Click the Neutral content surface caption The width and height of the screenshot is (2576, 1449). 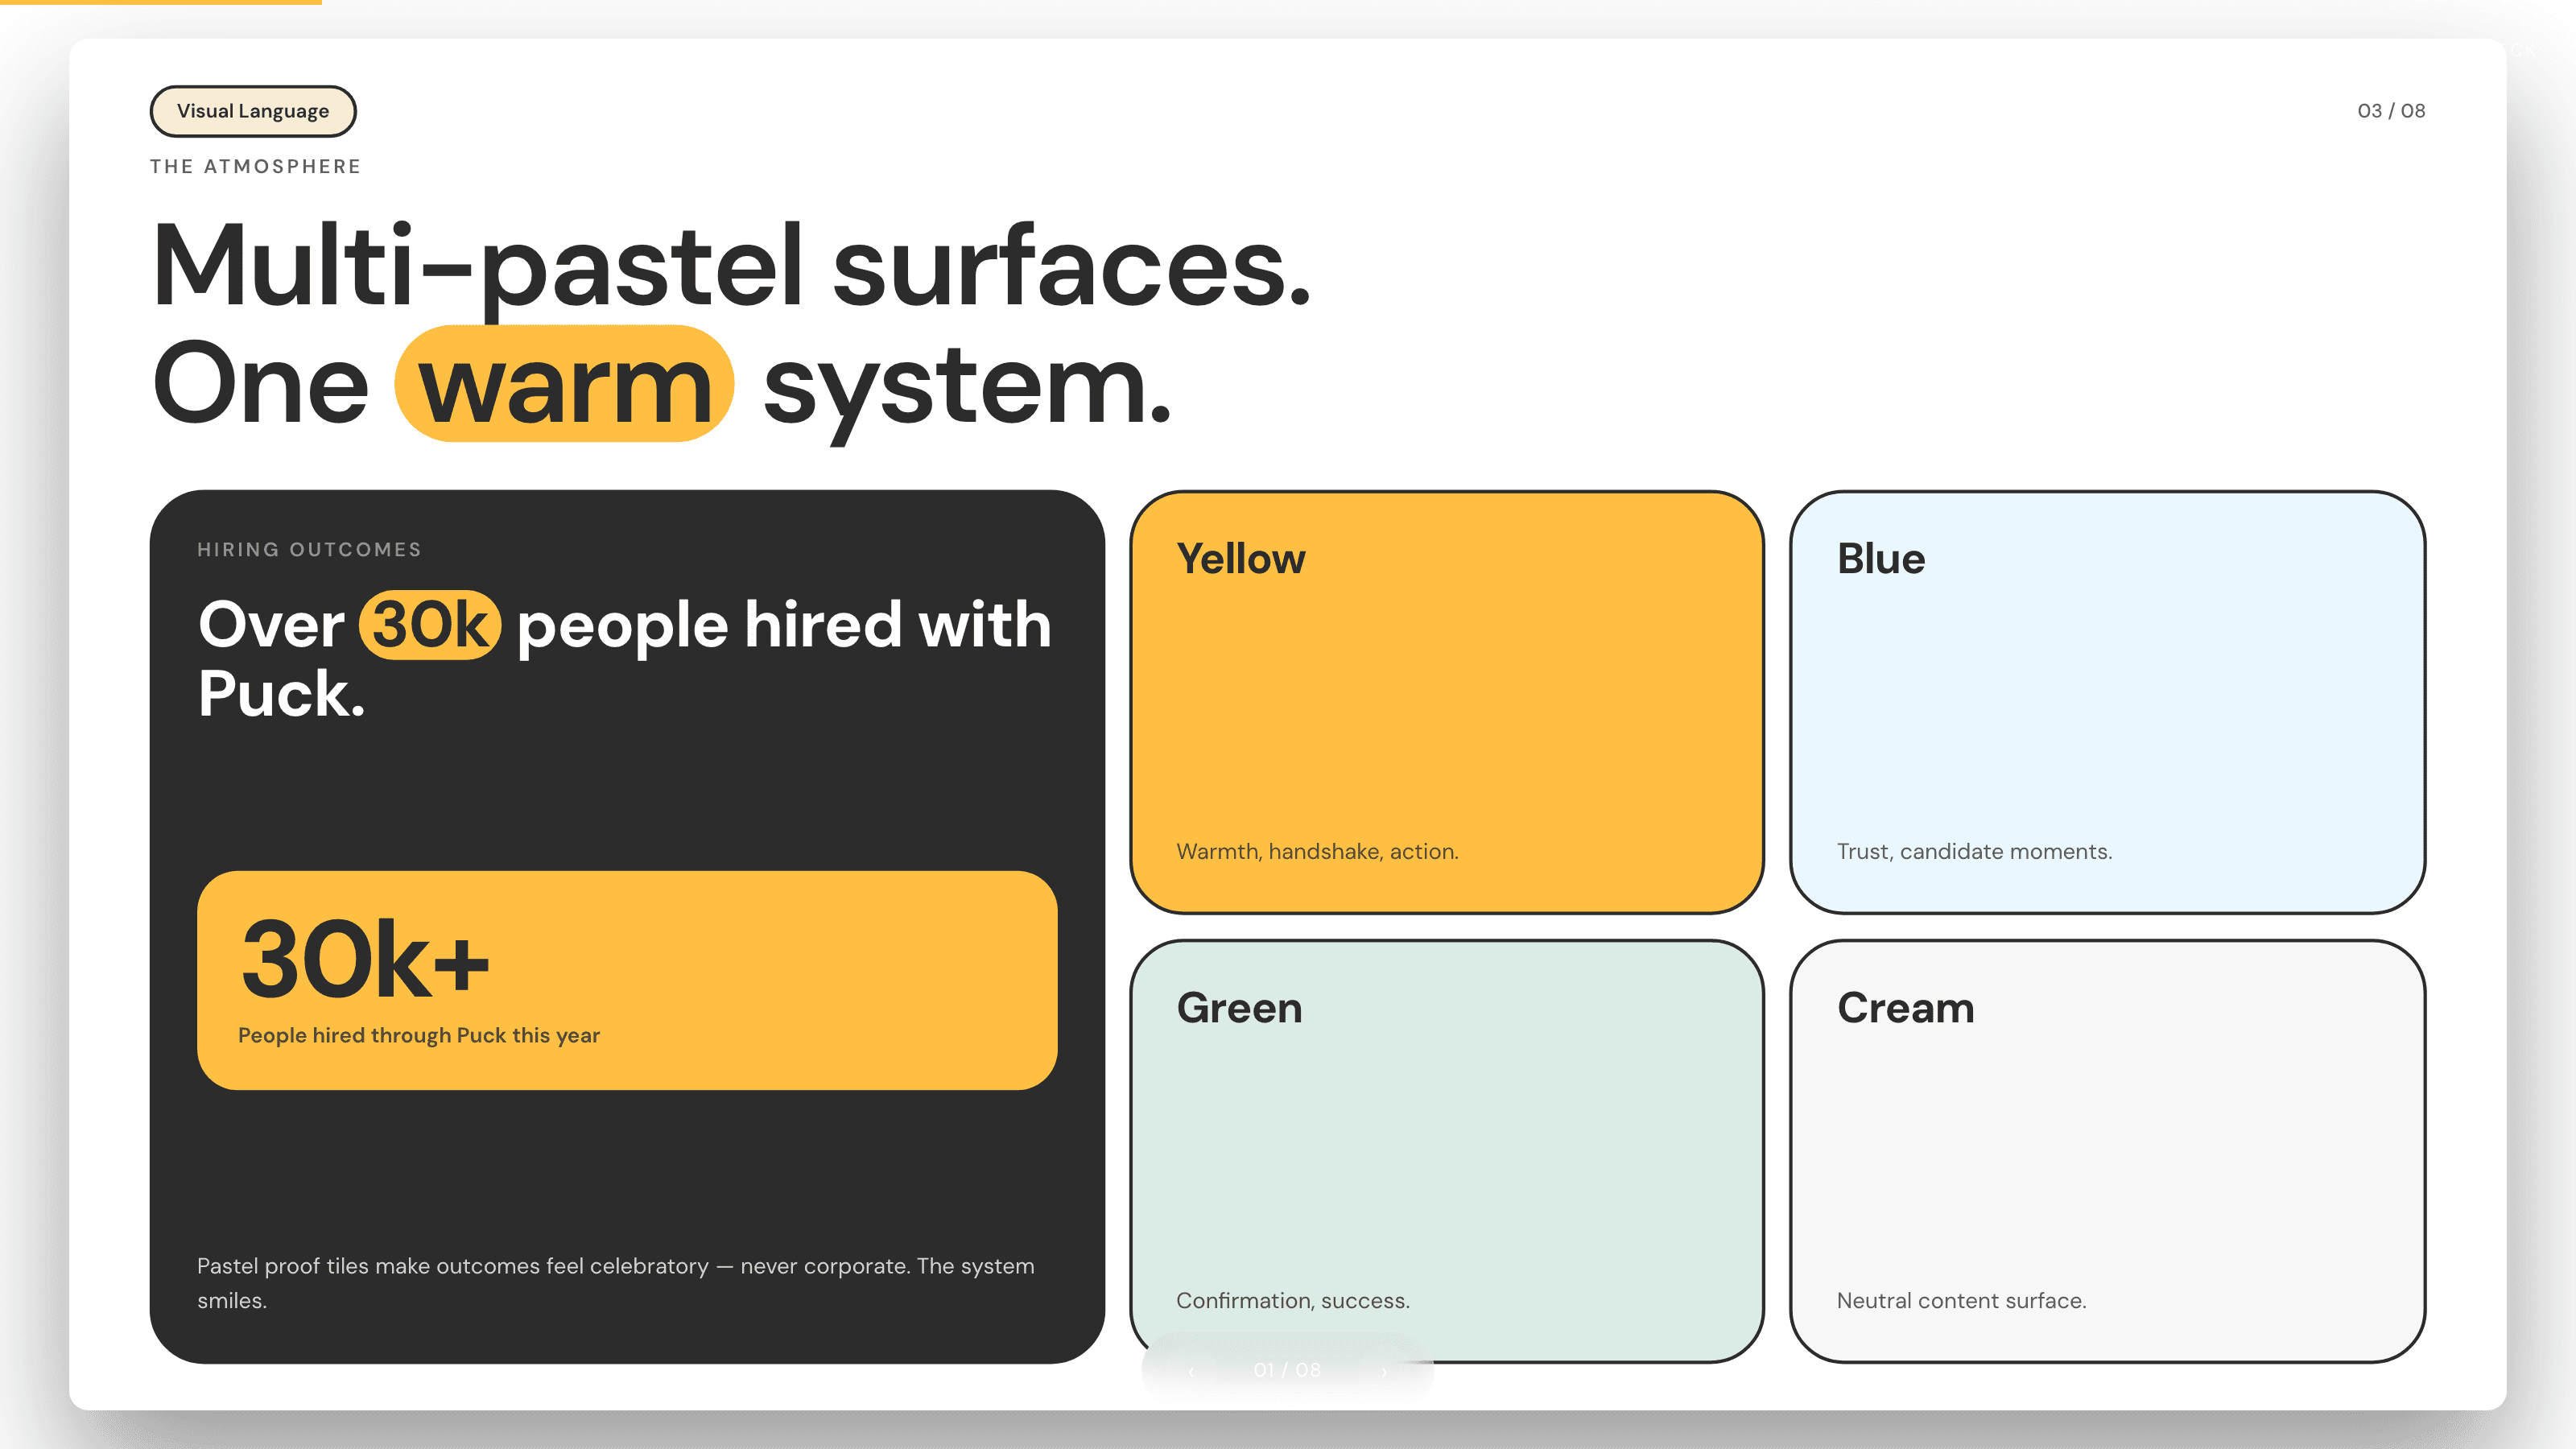(1961, 1300)
